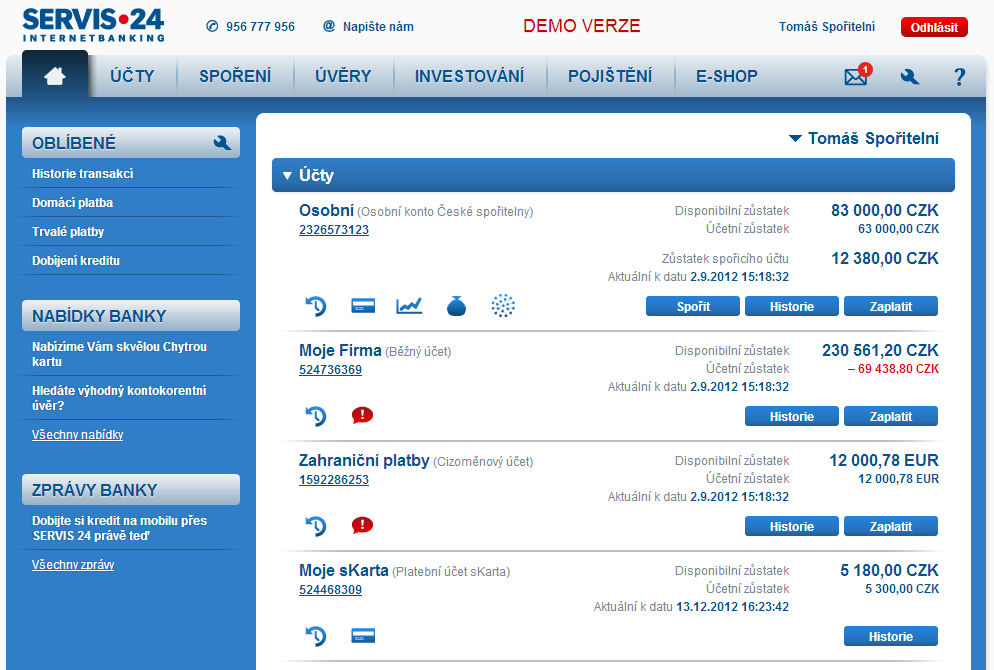This screenshot has width=994, height=670.
Task: Open the kontokorentní úvěr offer
Action: 119,398
